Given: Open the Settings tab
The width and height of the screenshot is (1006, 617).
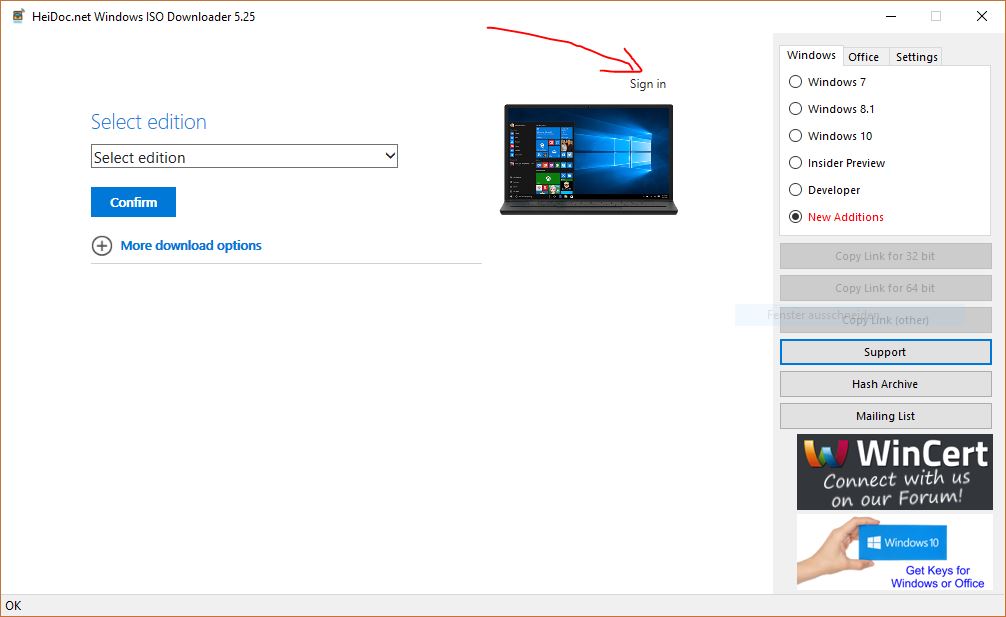Looking at the screenshot, I should pos(916,57).
